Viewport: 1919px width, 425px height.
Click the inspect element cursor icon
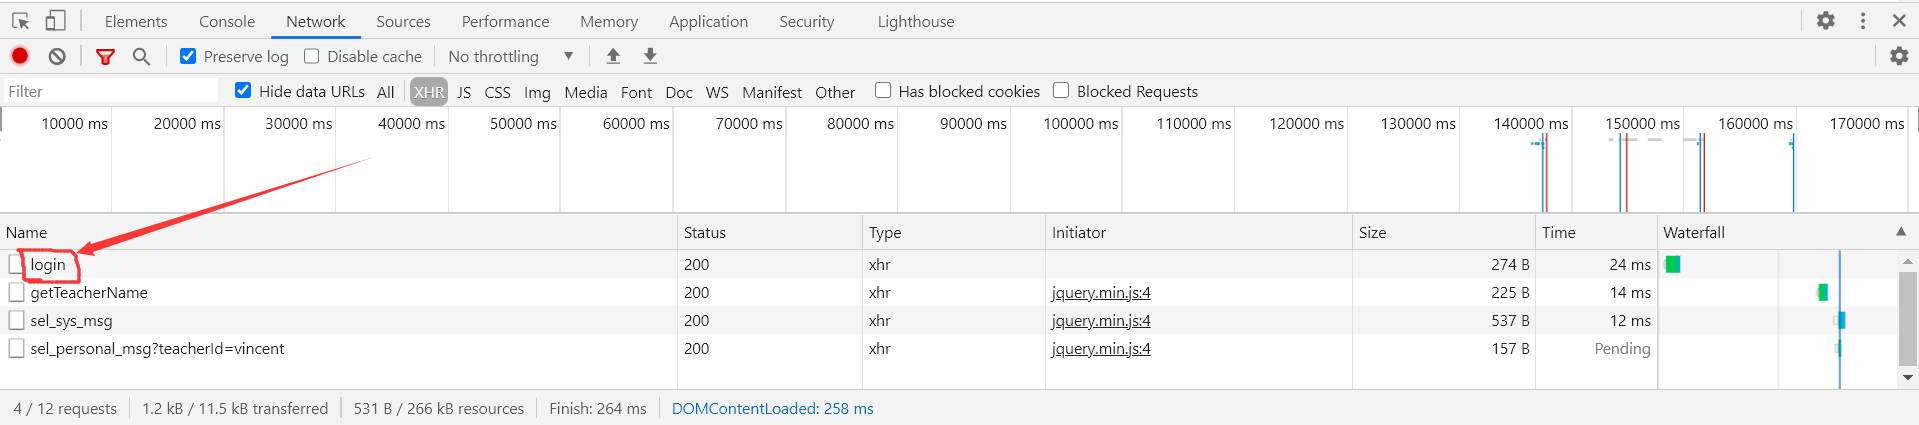pos(20,21)
